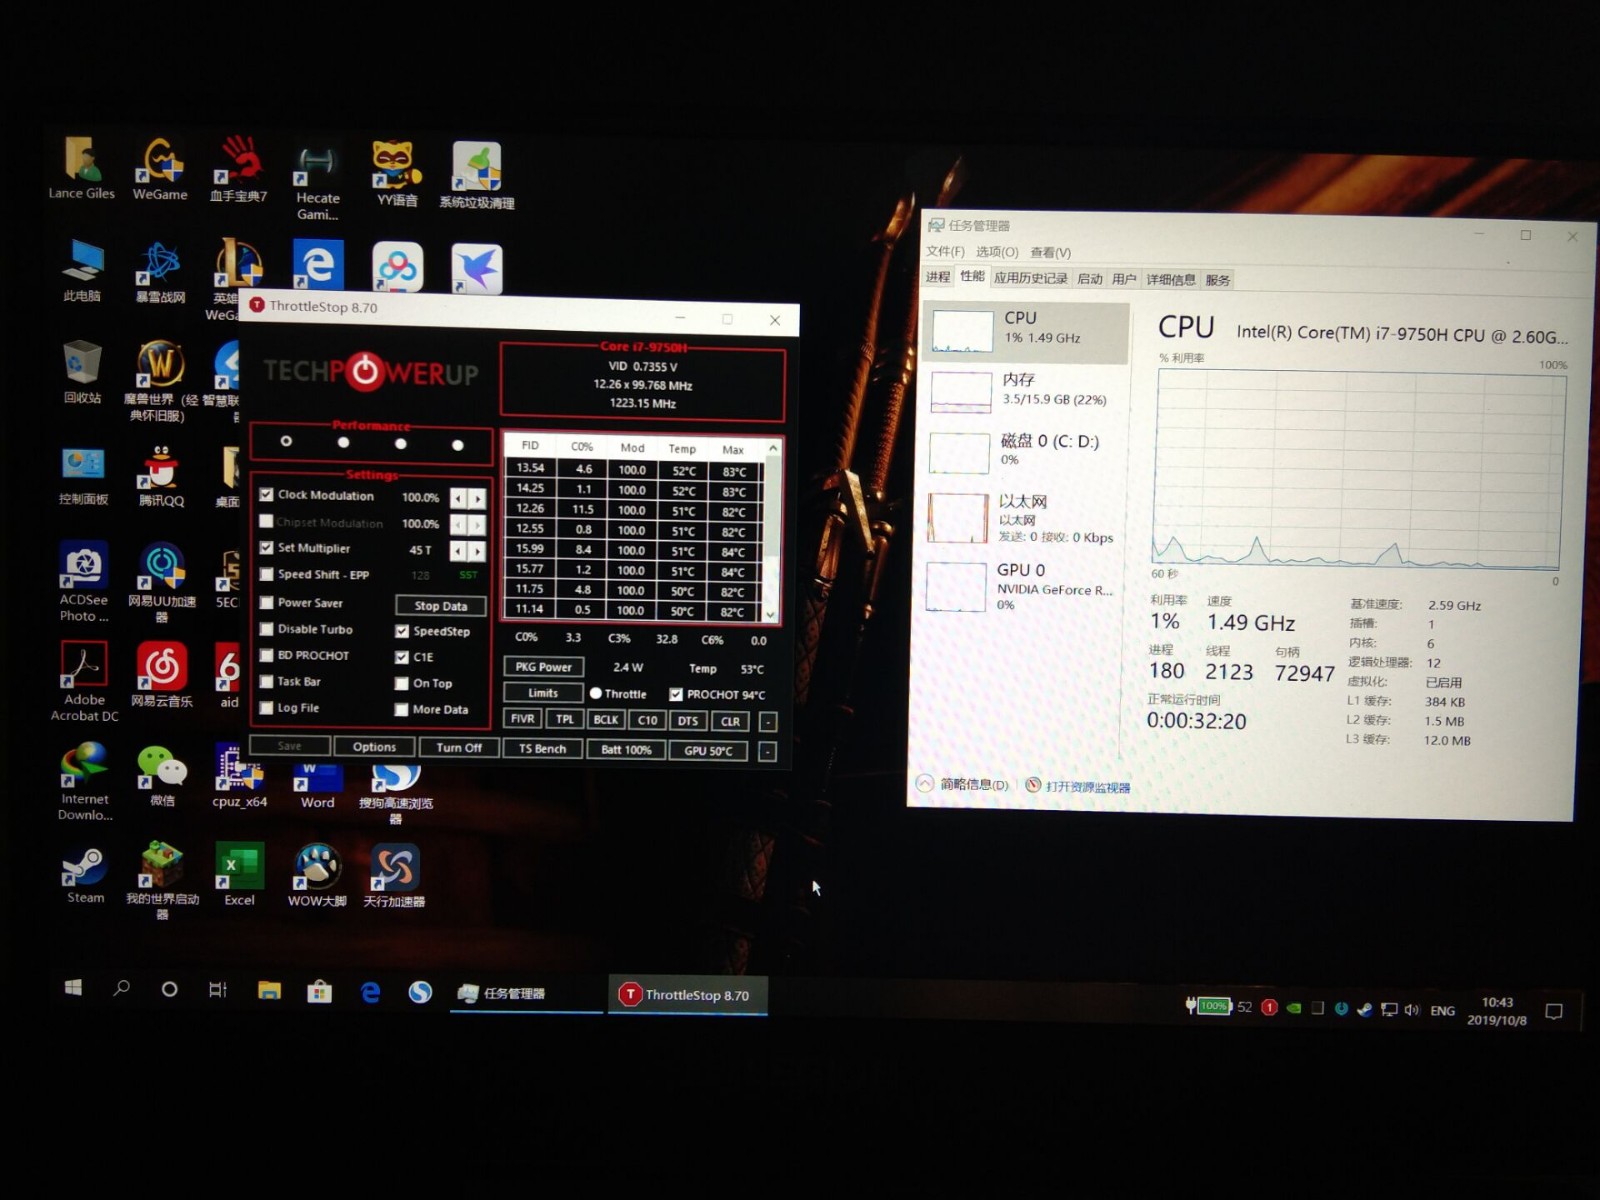This screenshot has width=1600, height=1200.
Task: Click the Limits button
Action: pyautogui.click(x=543, y=693)
